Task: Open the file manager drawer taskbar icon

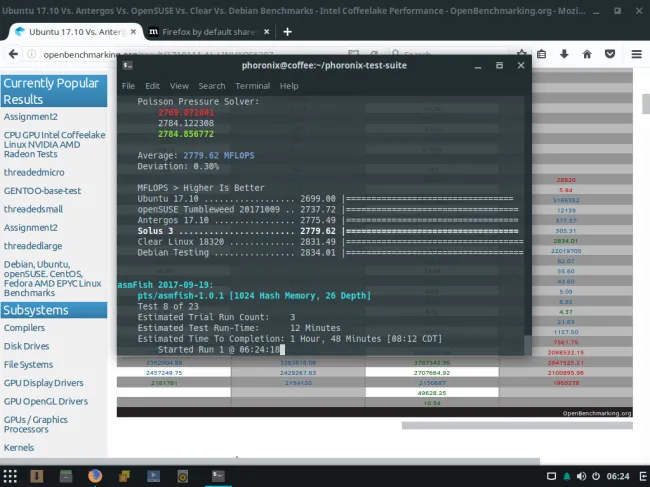Action: 66,476
